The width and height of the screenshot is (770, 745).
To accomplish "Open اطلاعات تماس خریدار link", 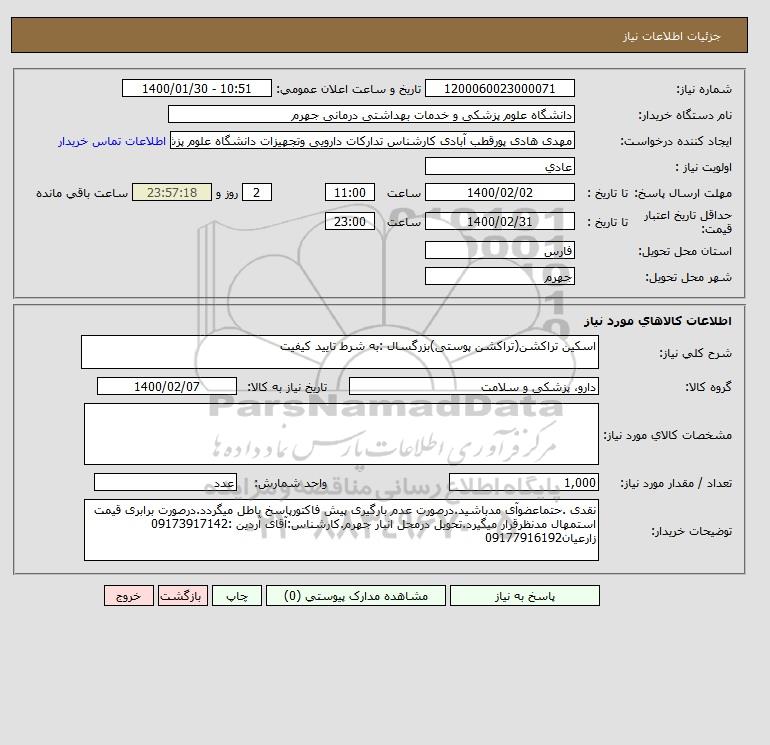I will (x=112, y=141).
